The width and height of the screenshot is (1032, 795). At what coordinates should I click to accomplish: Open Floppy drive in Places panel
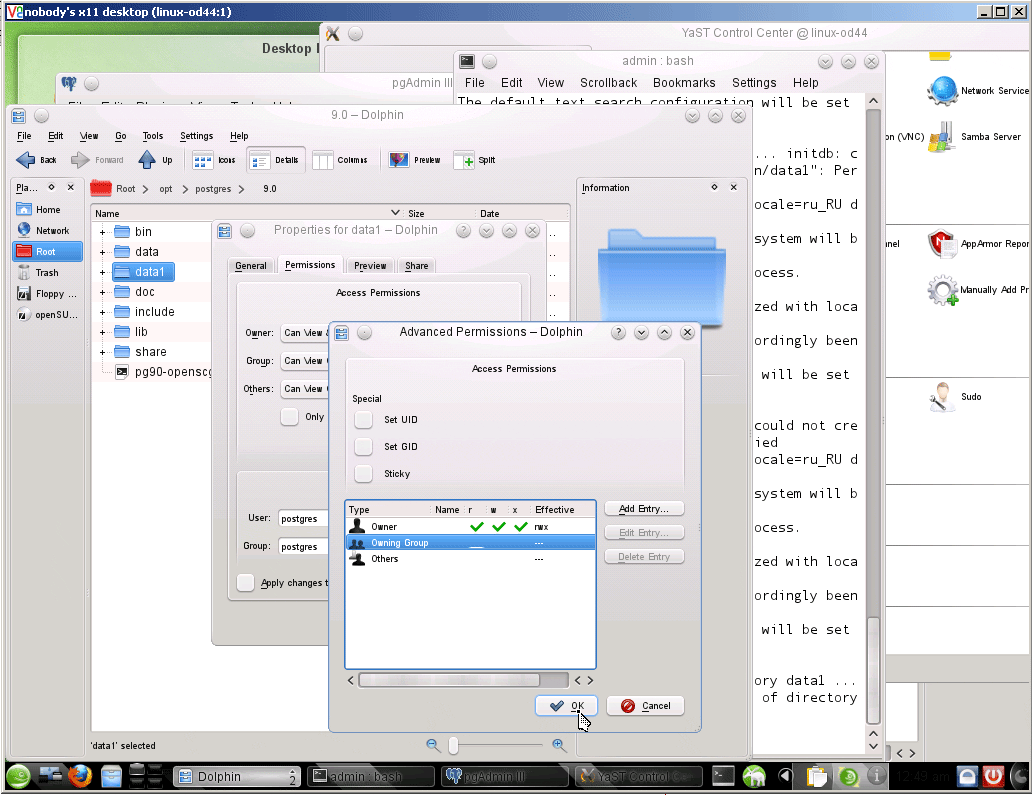coord(47,294)
